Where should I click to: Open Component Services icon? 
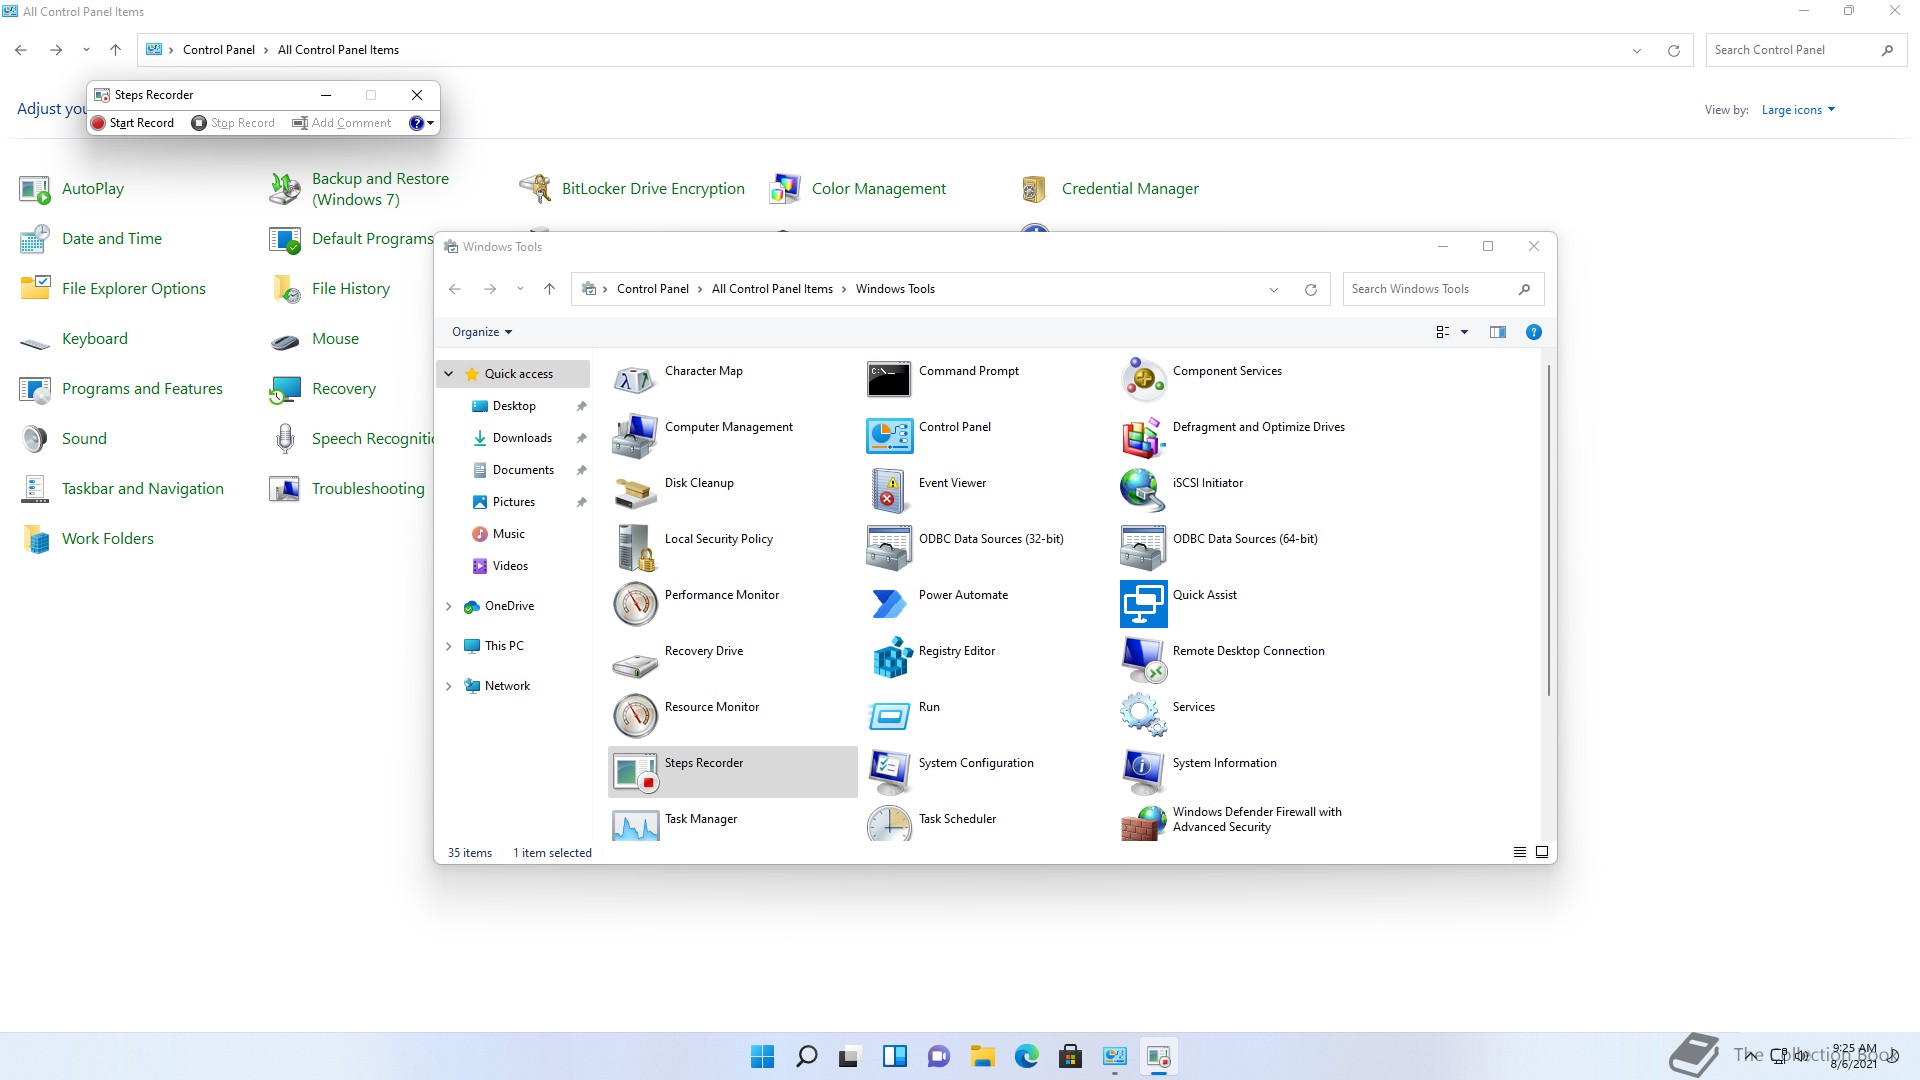click(1143, 380)
